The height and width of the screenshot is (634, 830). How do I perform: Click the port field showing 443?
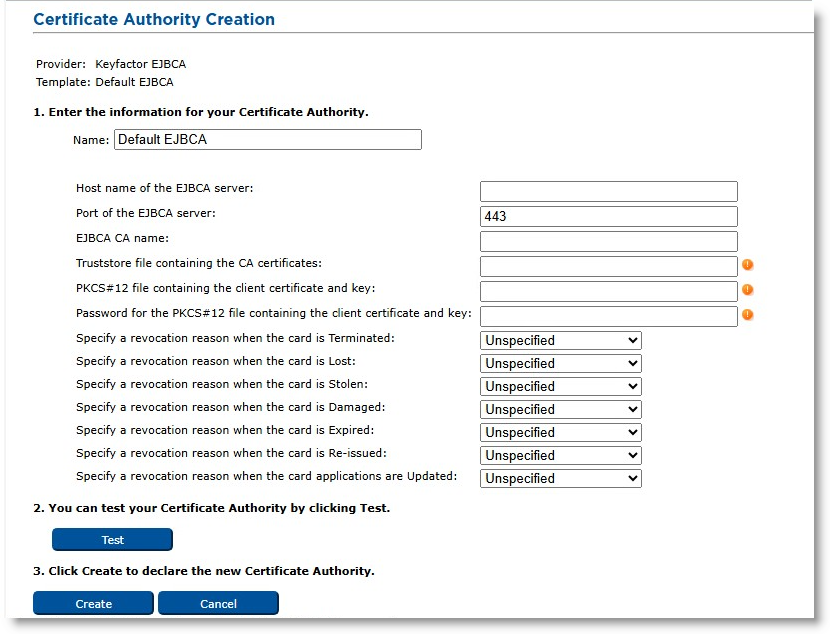(609, 216)
